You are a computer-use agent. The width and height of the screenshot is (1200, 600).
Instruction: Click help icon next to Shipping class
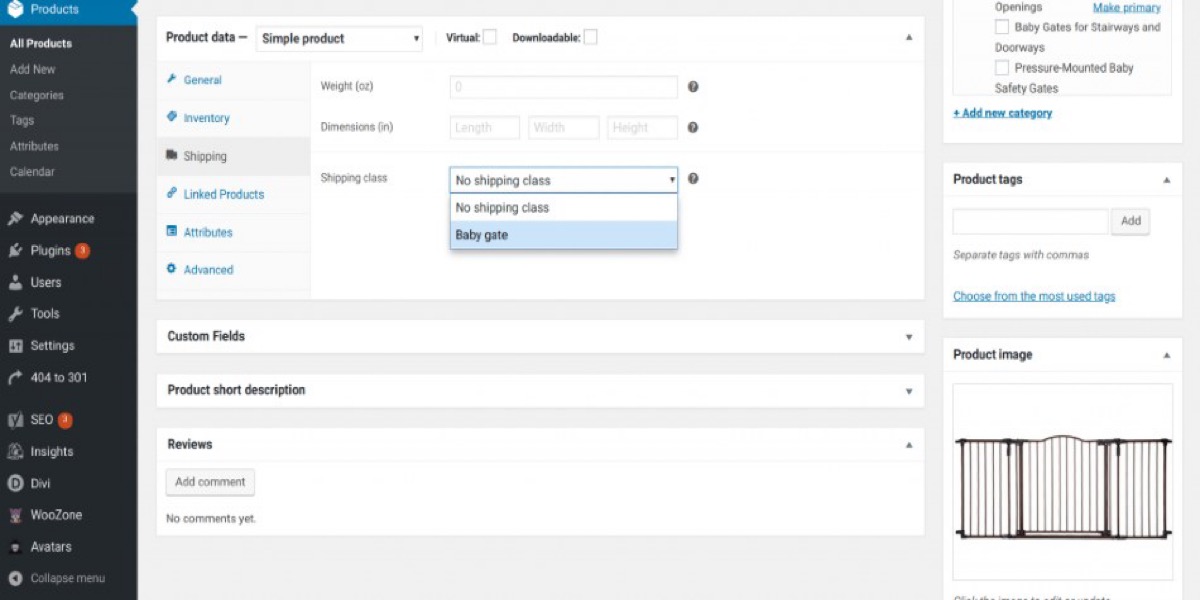point(693,179)
